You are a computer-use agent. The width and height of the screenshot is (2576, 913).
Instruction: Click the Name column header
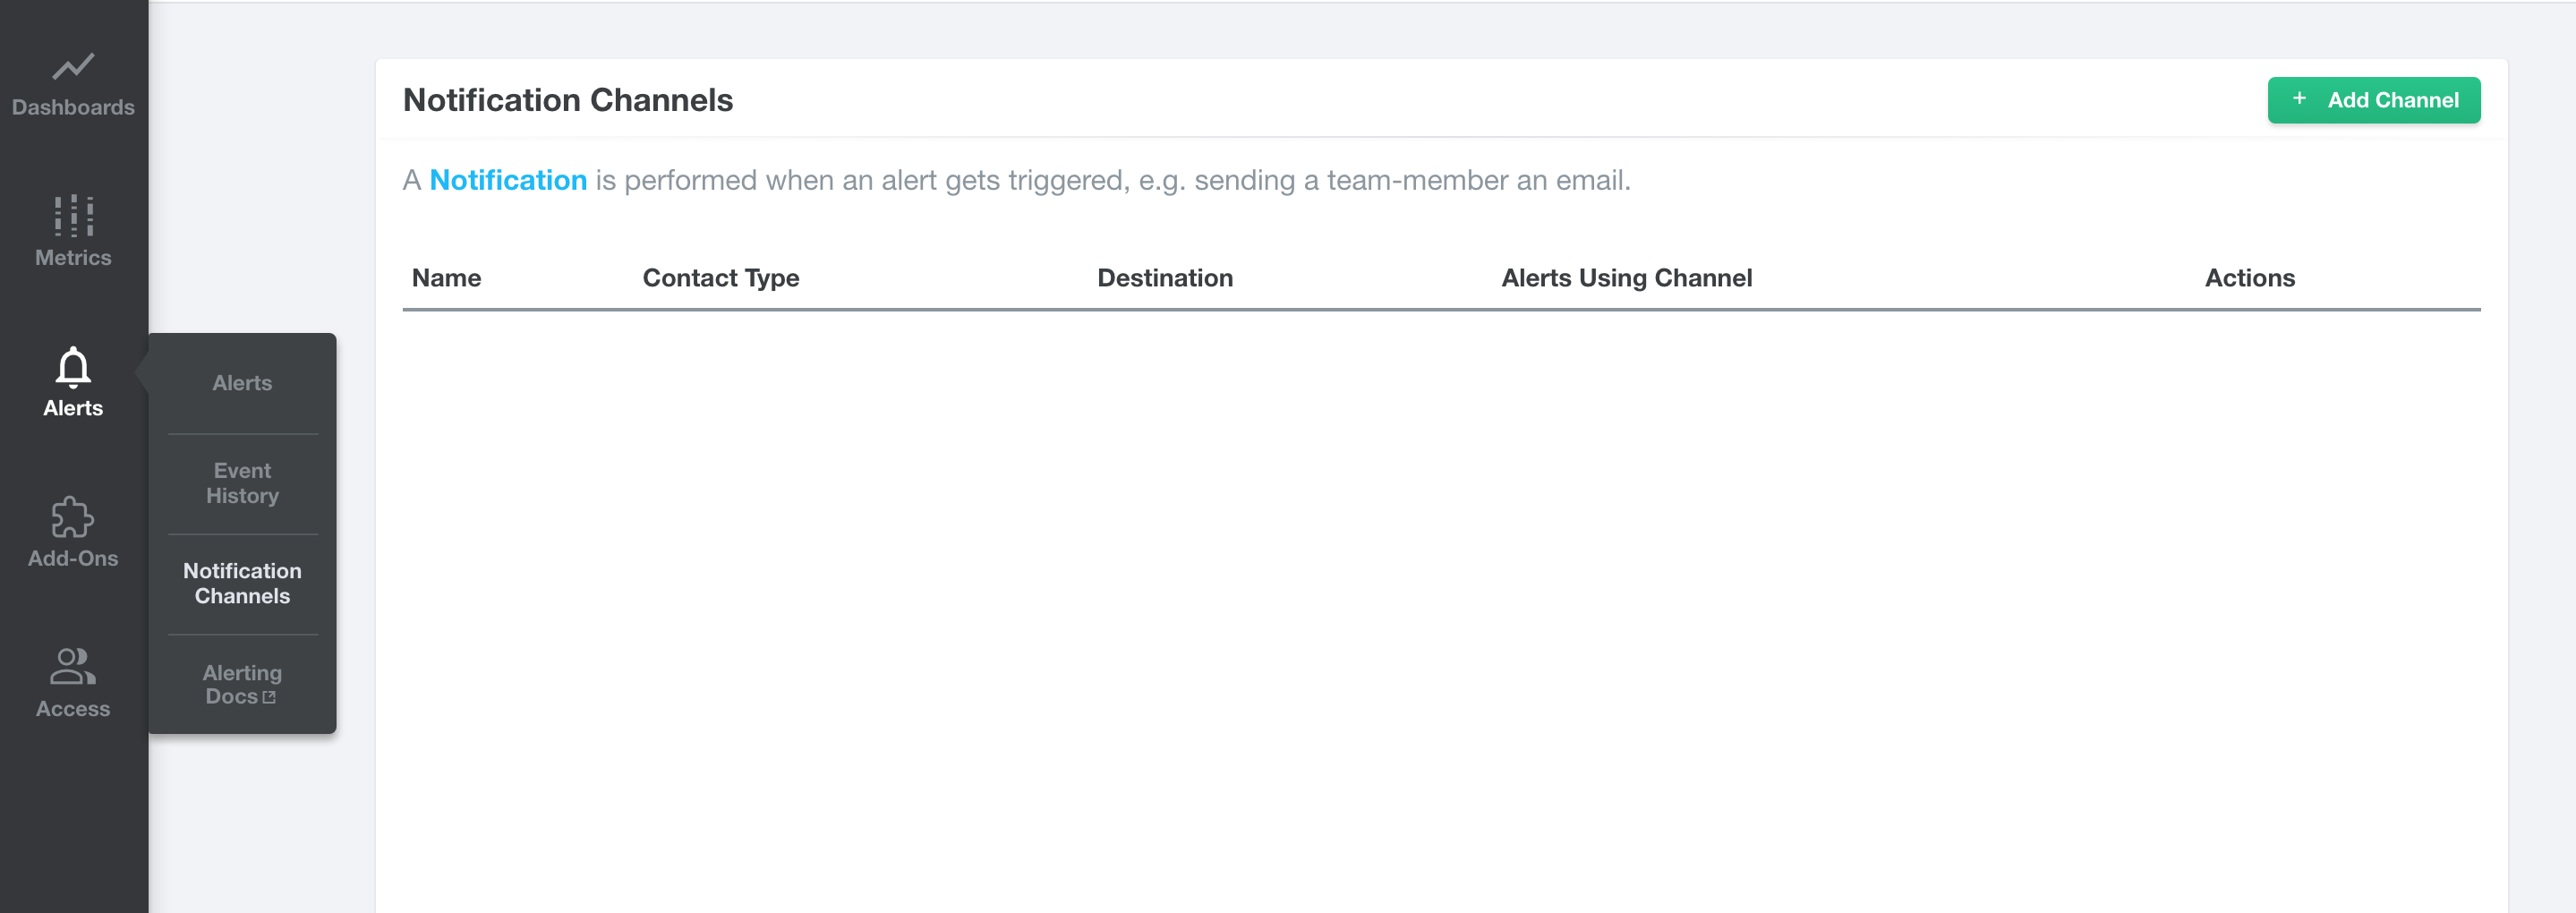446,278
